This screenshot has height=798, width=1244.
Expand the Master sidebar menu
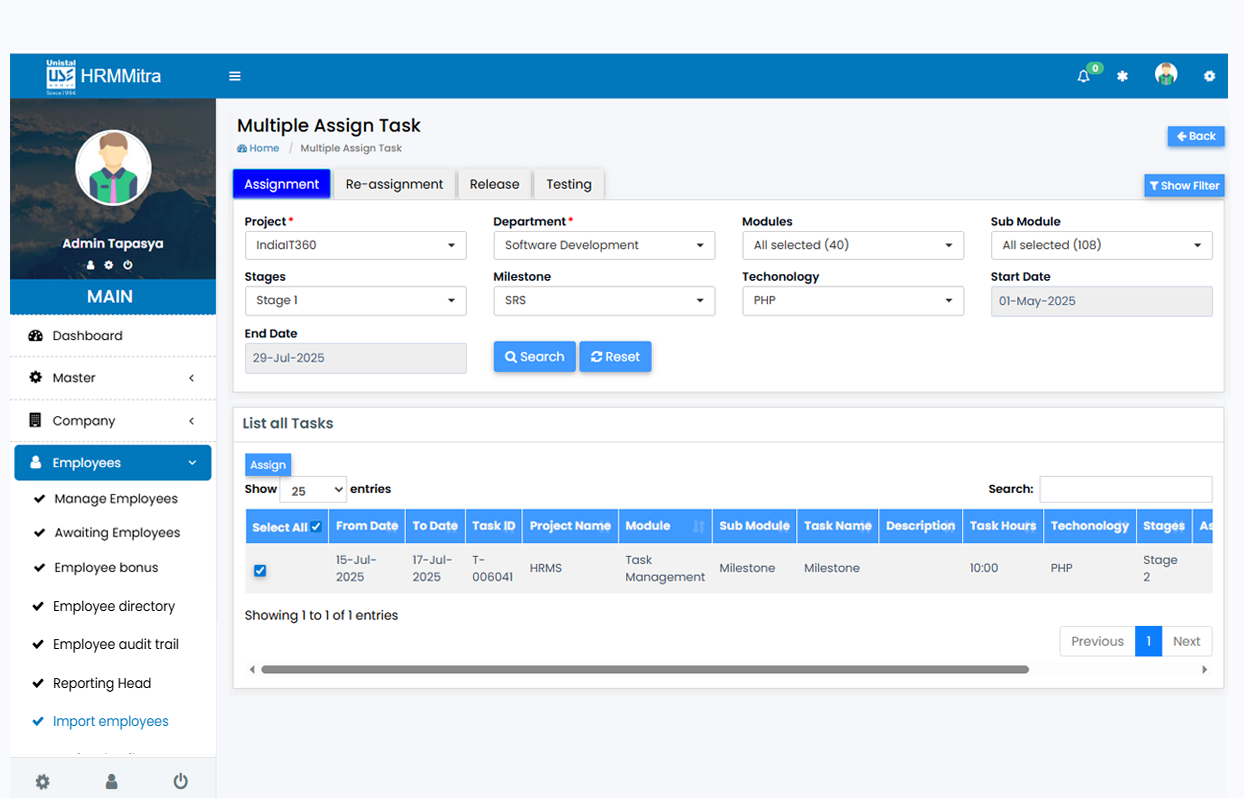click(112, 378)
